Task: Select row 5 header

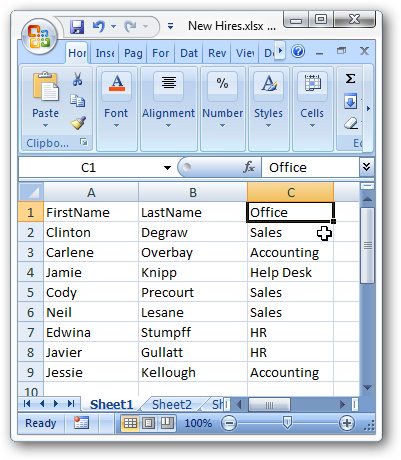Action: click(30, 292)
